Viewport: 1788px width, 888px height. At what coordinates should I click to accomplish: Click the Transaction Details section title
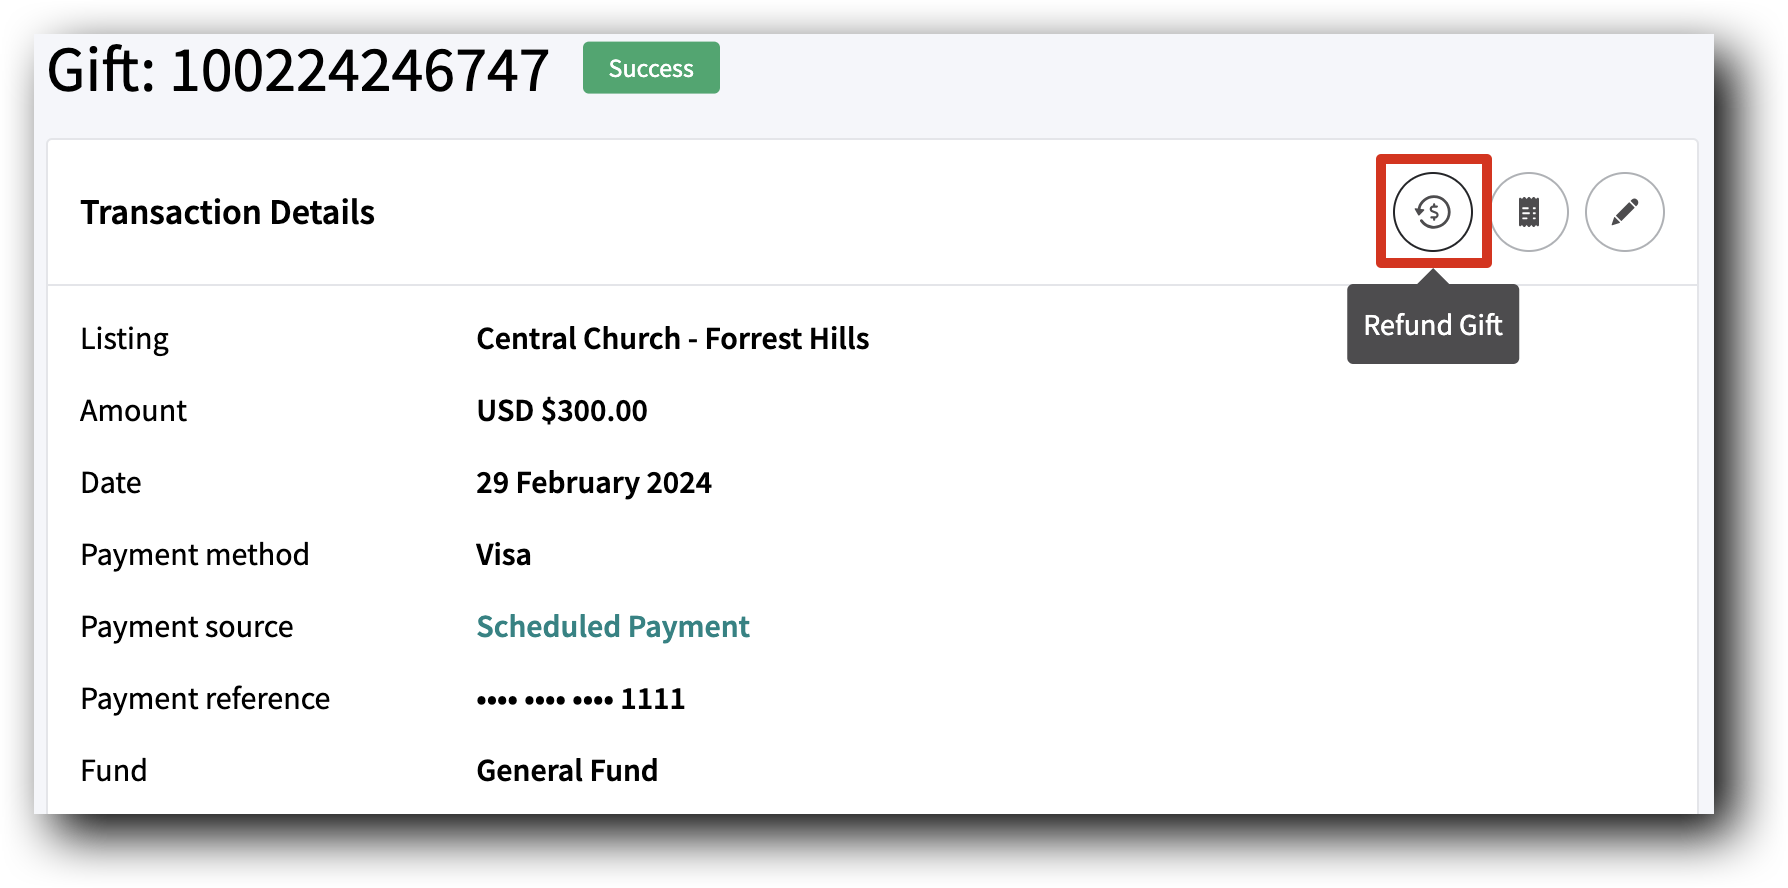(228, 212)
